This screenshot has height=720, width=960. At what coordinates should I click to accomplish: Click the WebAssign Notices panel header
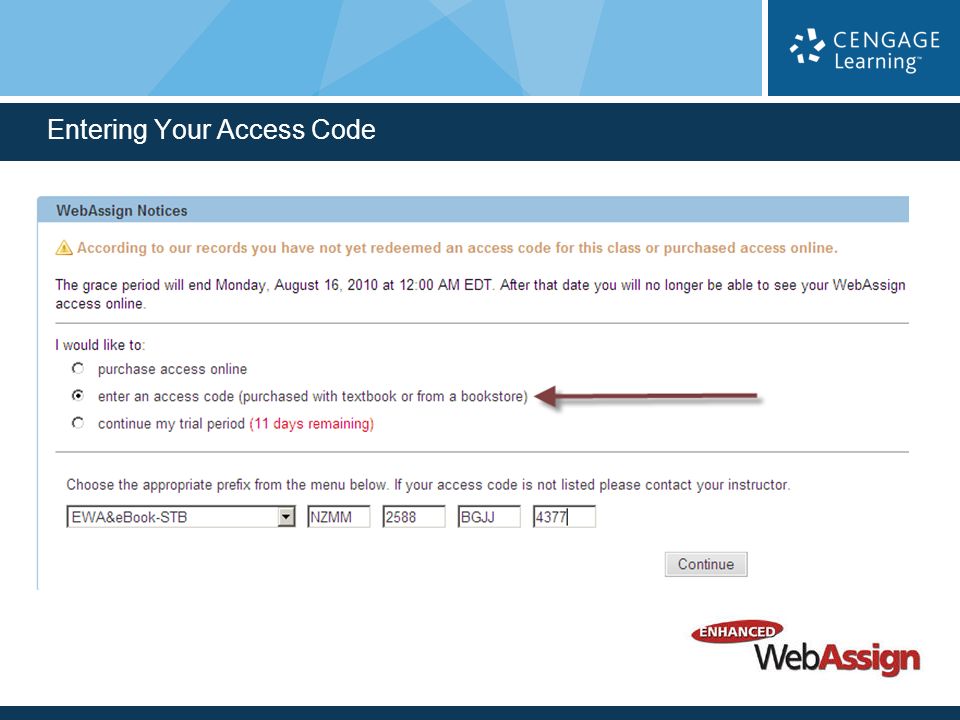click(x=473, y=210)
